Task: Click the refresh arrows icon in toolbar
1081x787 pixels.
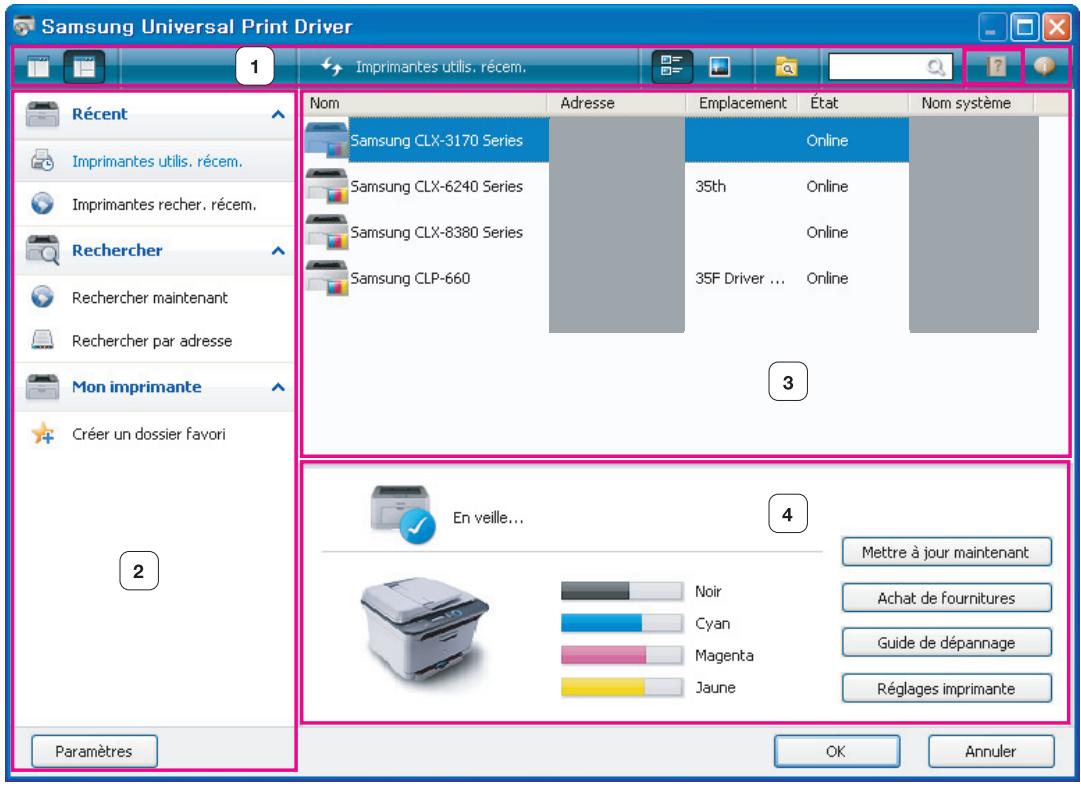Action: click(x=332, y=67)
